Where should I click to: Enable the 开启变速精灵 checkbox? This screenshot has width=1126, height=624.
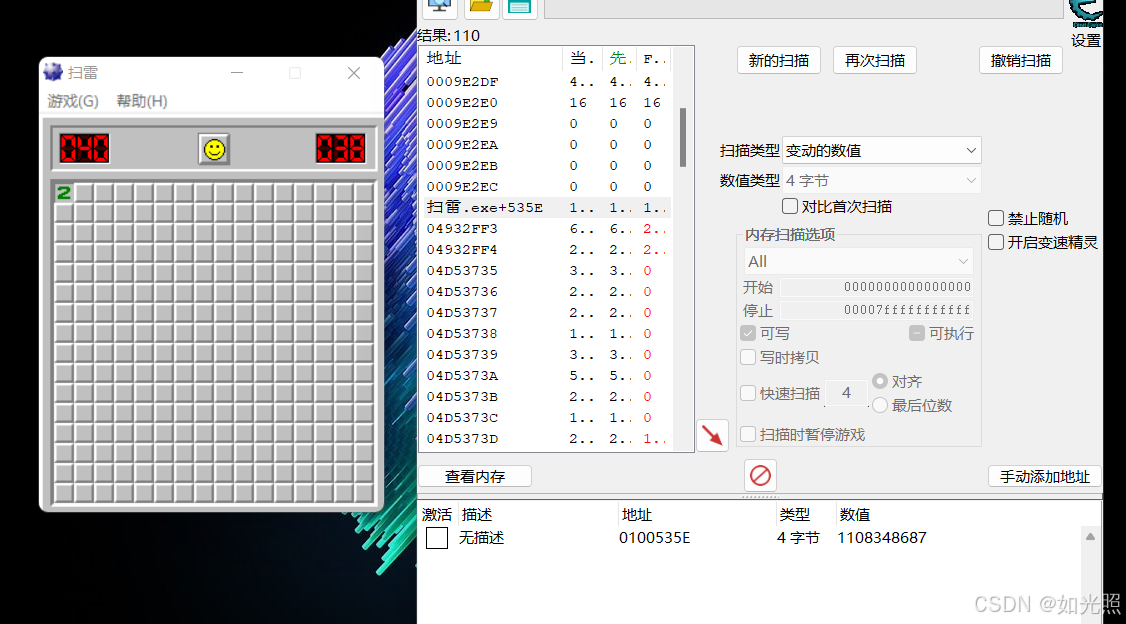pyautogui.click(x=995, y=242)
